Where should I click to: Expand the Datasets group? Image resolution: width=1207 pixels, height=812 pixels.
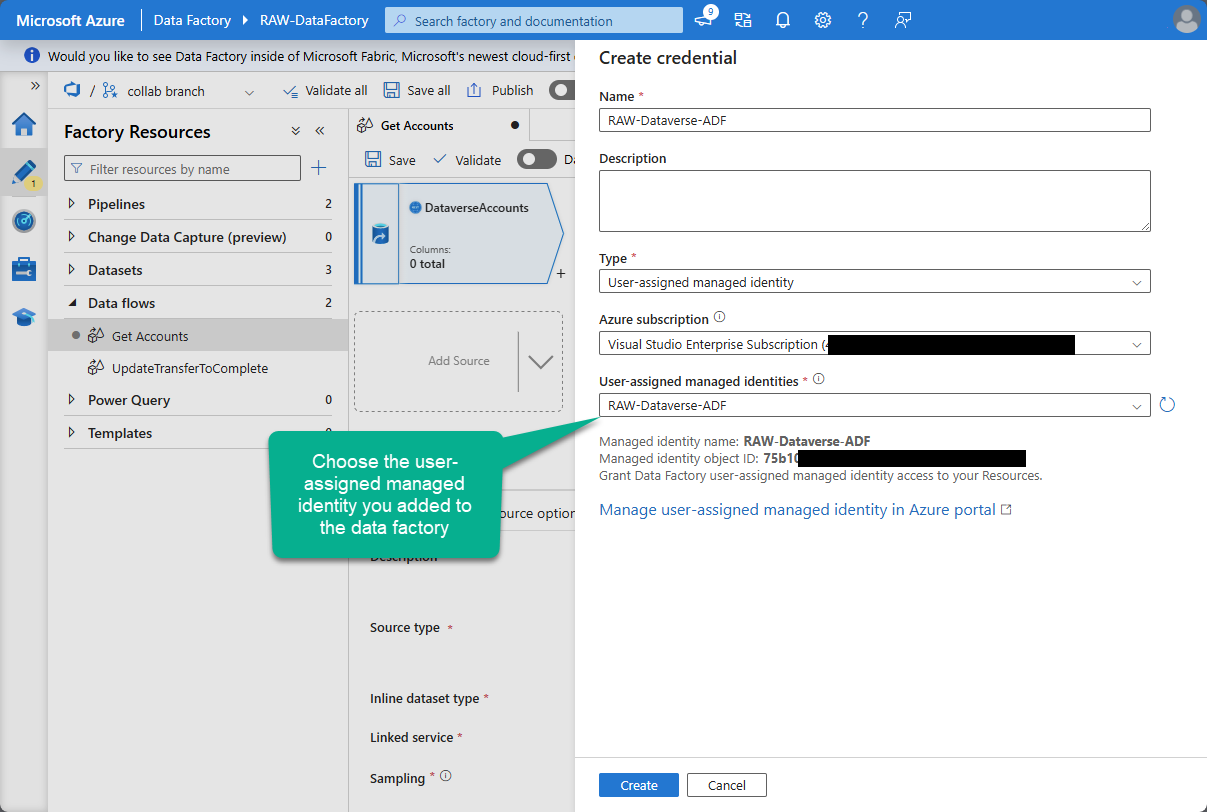click(71, 270)
